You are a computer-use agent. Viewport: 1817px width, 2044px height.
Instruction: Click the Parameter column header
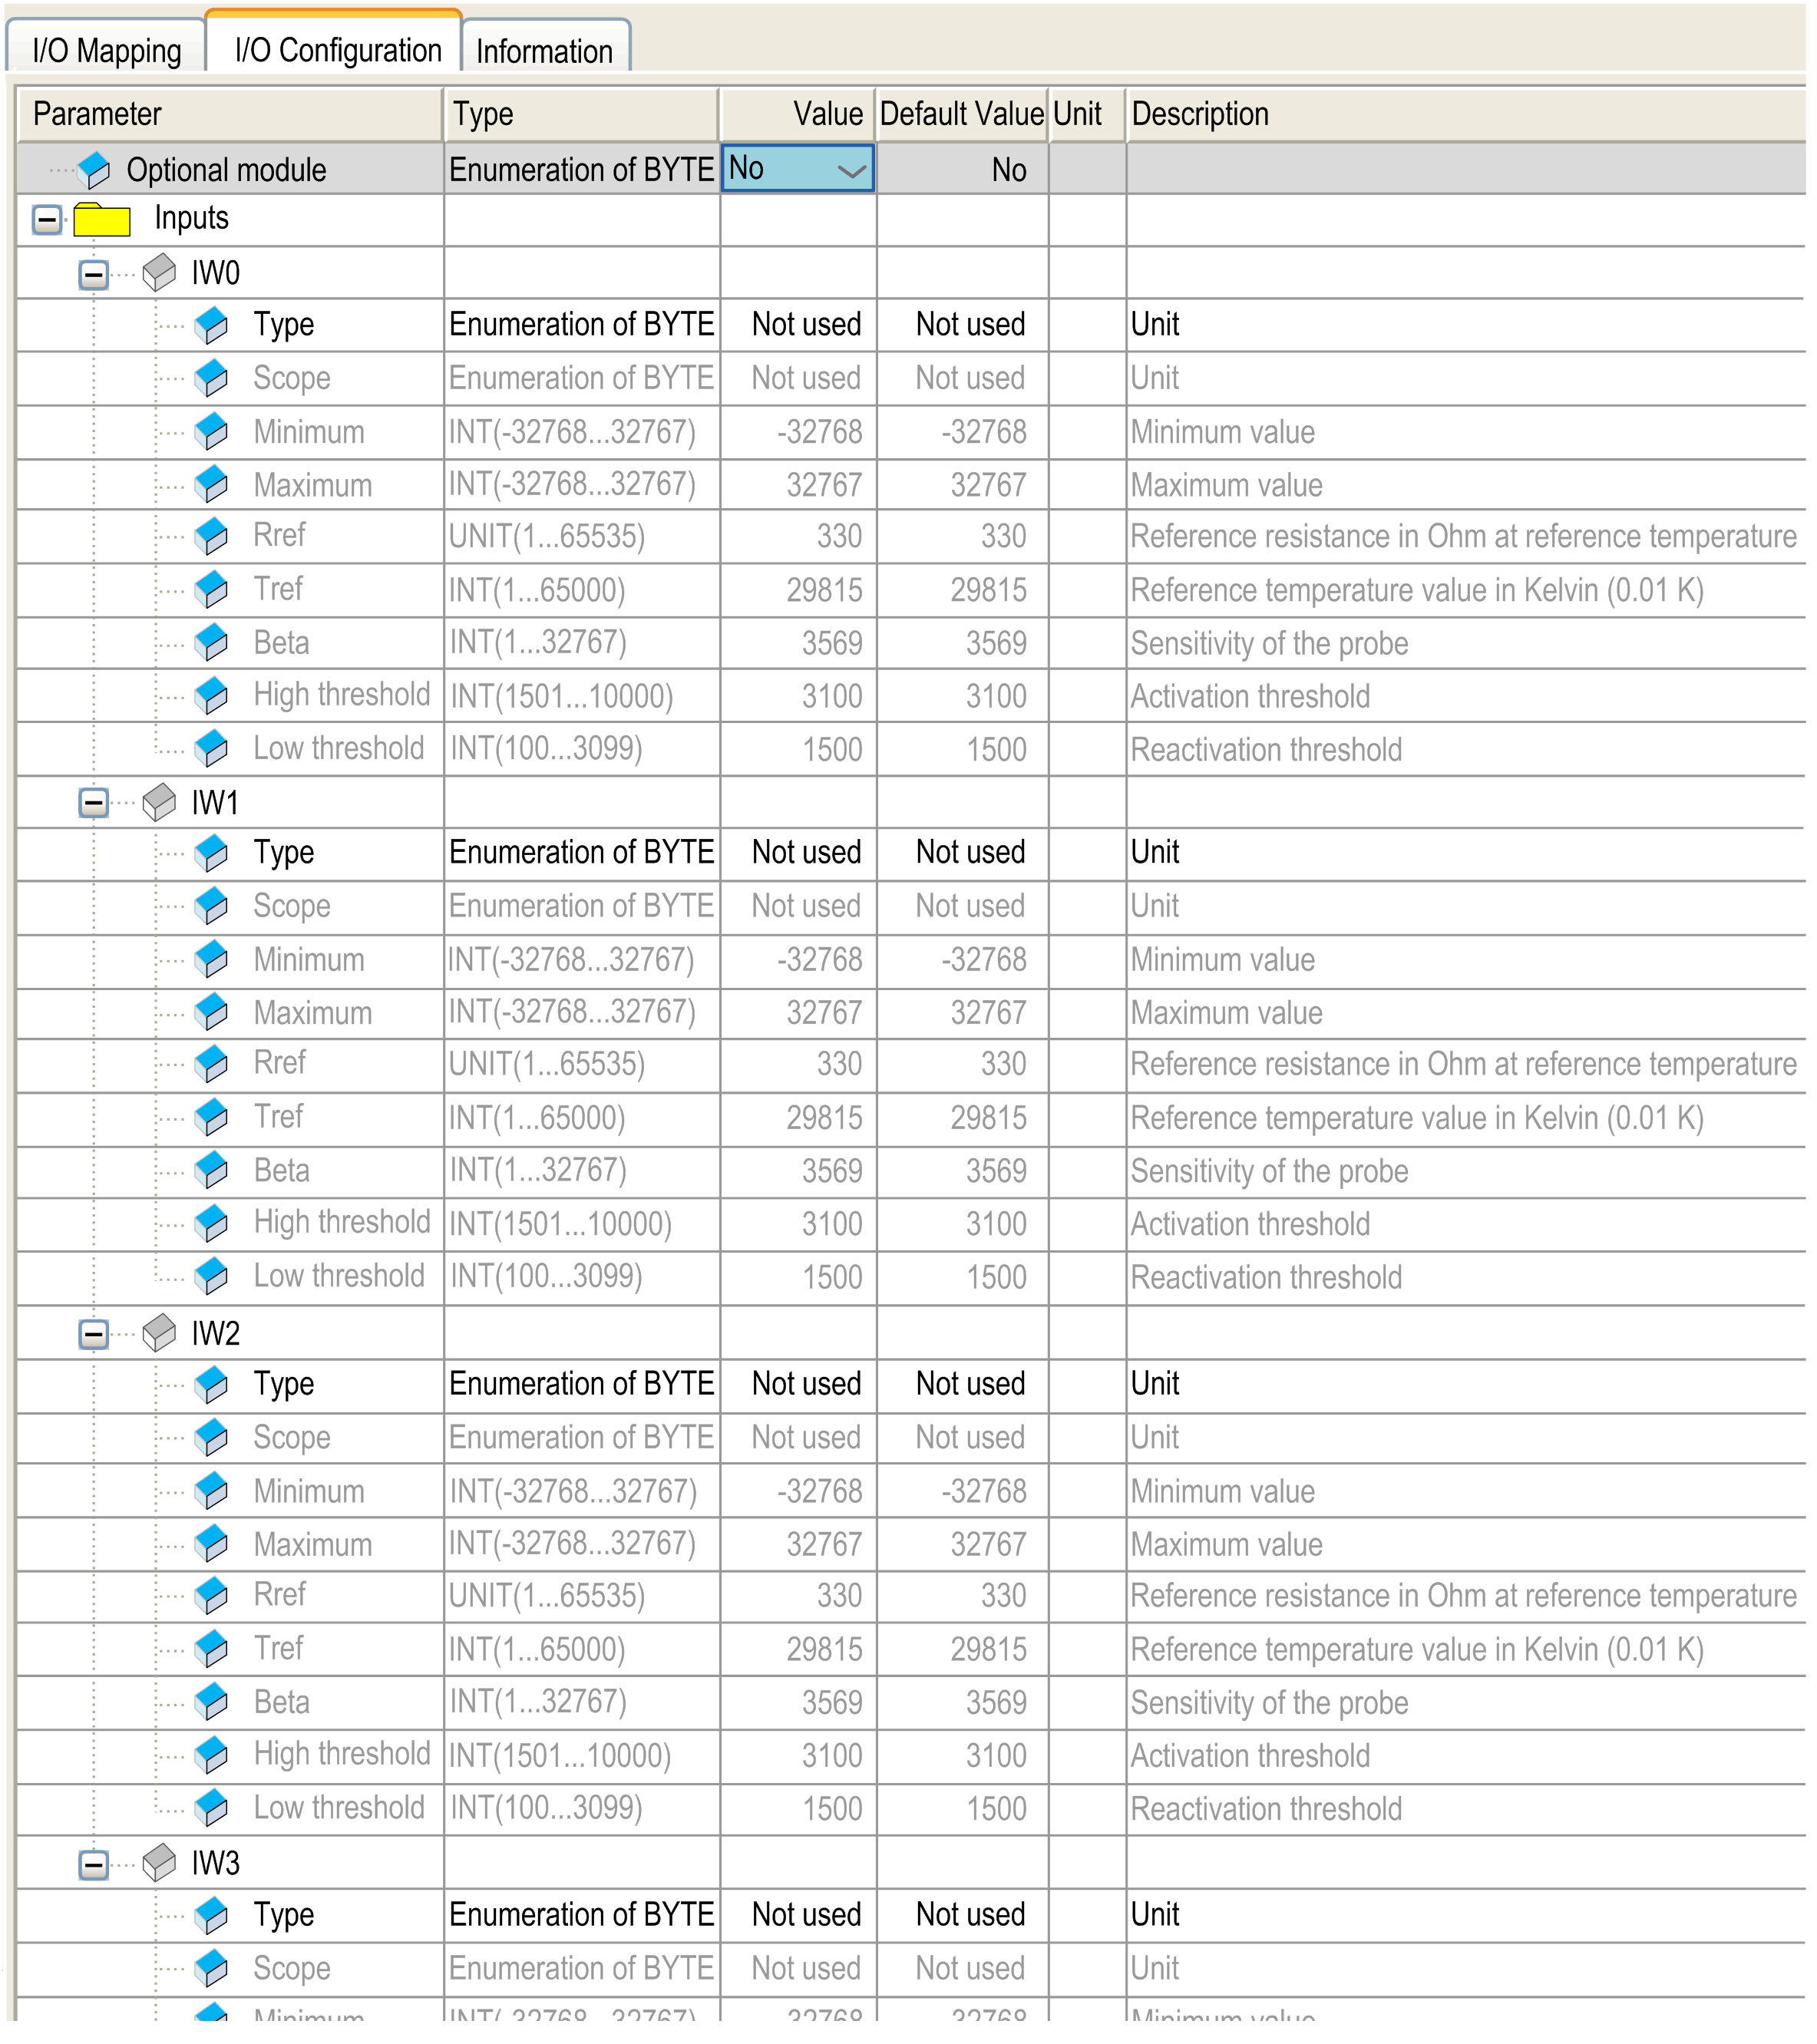[230, 114]
